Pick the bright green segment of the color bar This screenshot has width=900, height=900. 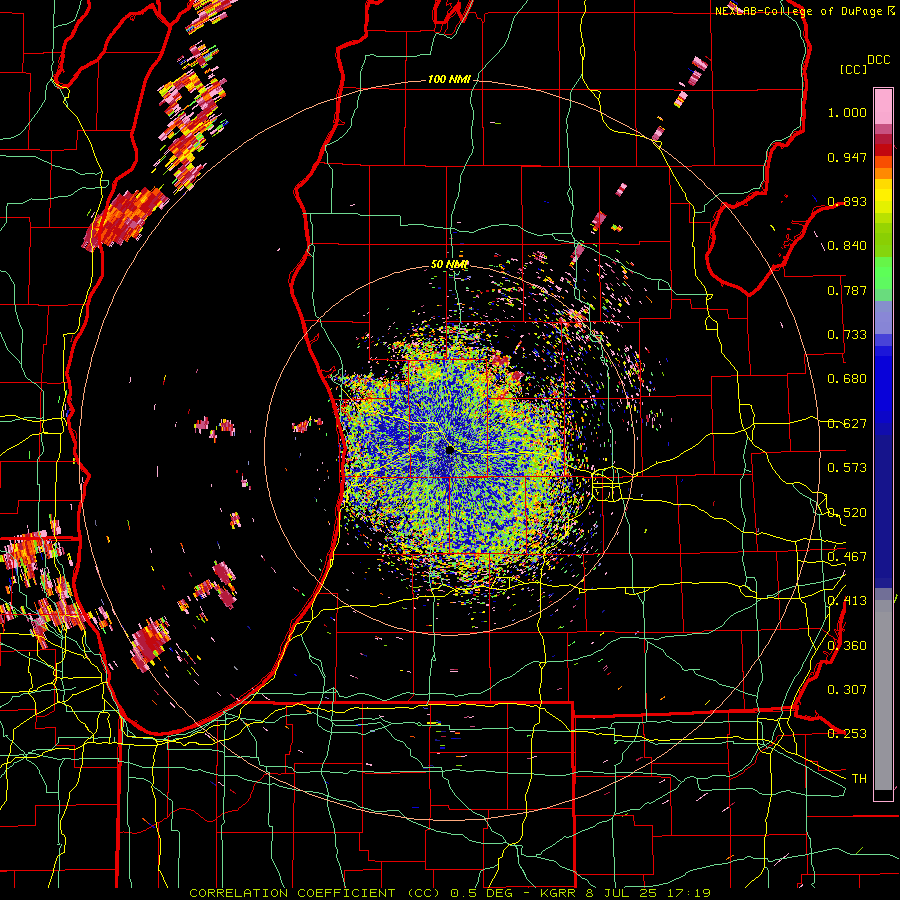click(883, 273)
